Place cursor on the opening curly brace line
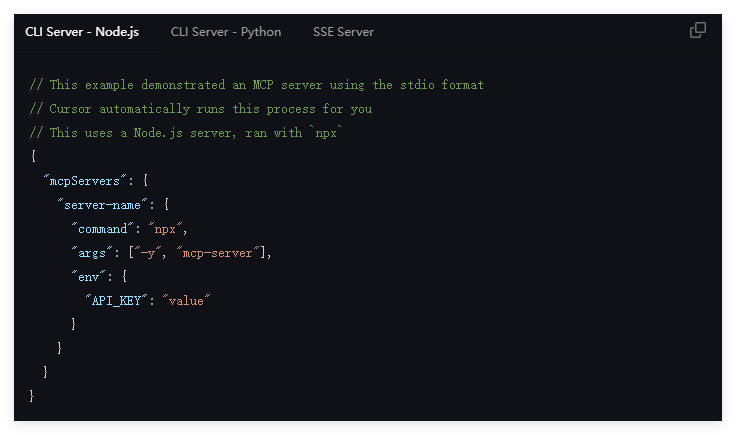This screenshot has width=736, height=435. coord(33,157)
